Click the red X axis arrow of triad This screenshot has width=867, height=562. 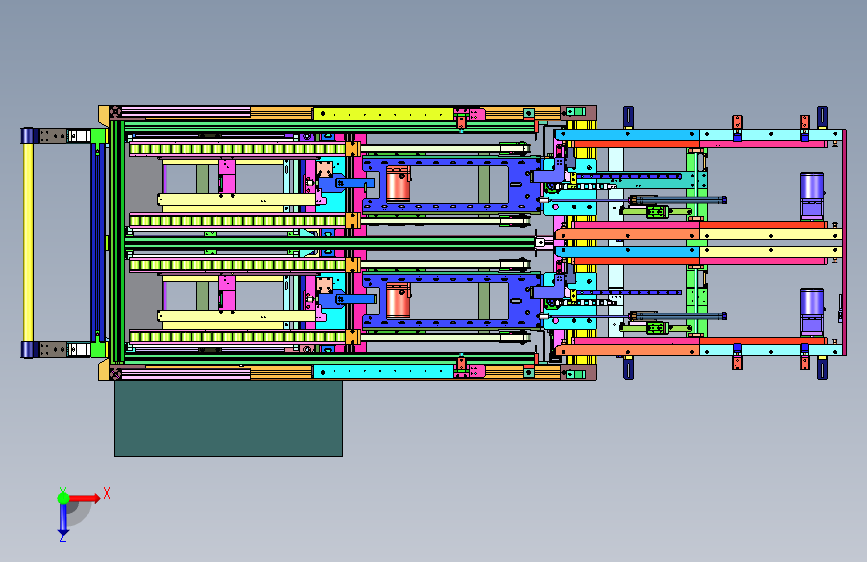point(84,498)
